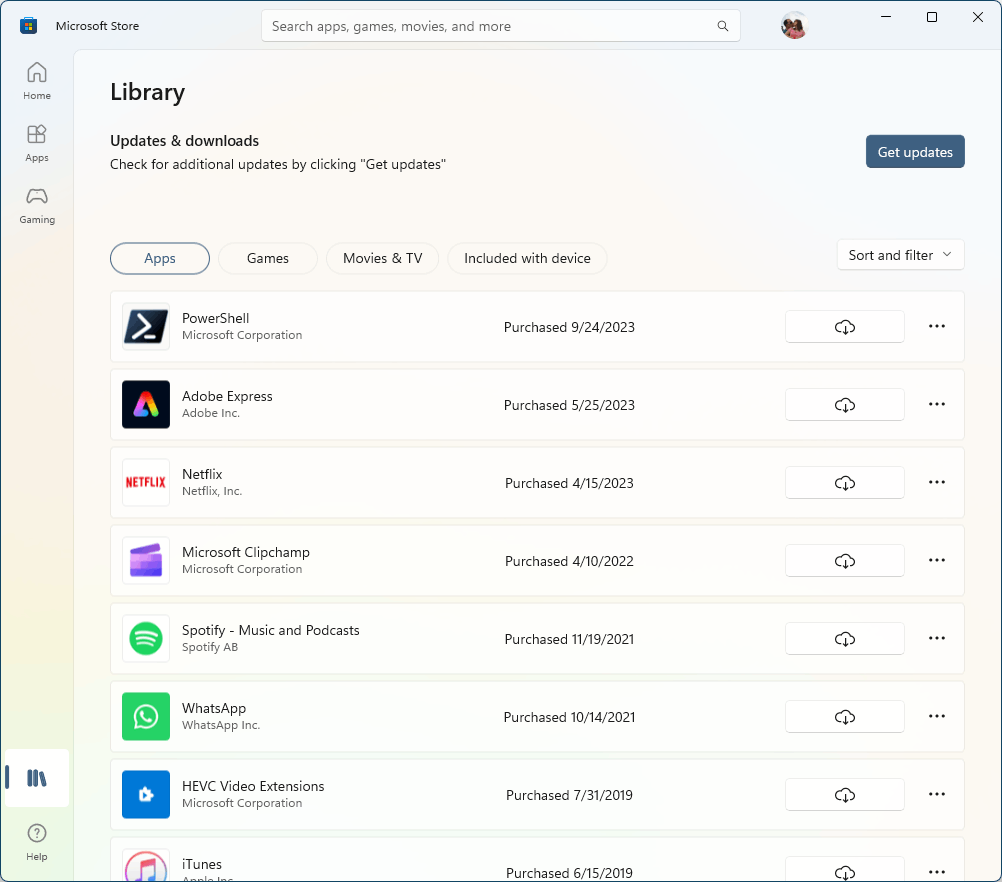The height and width of the screenshot is (882, 1002).
Task: Switch to the Games tab
Action: click(x=268, y=258)
